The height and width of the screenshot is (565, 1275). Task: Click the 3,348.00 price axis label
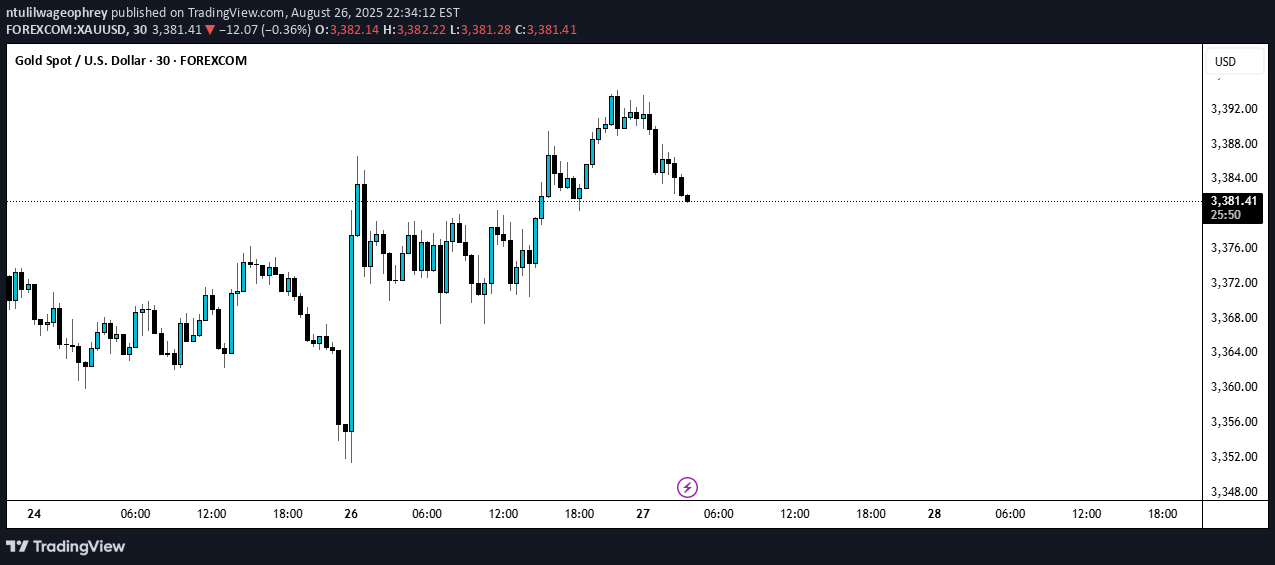click(1231, 492)
